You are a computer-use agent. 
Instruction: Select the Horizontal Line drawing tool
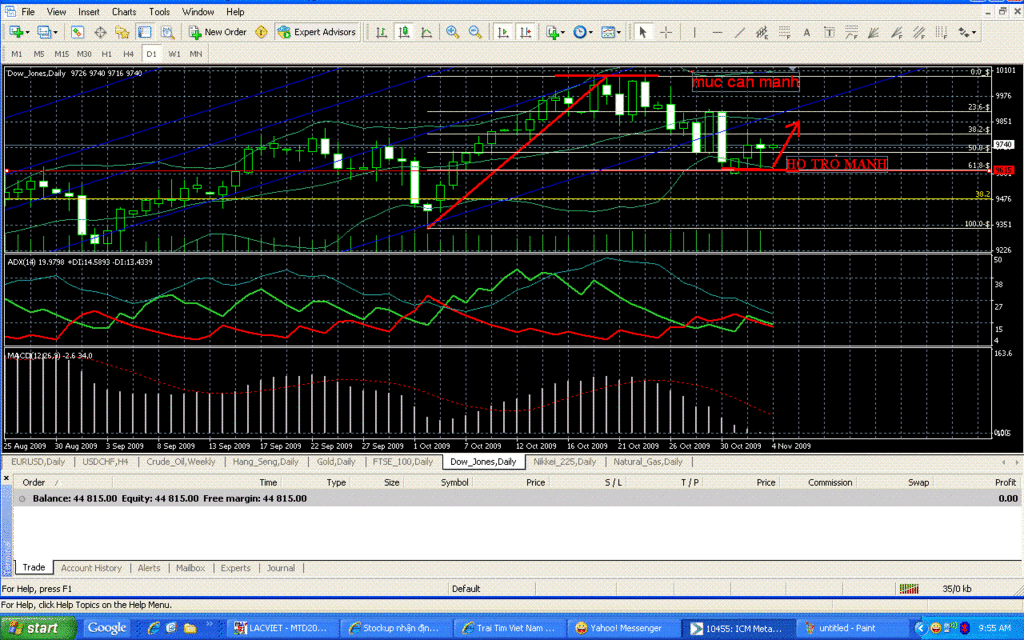point(717,32)
